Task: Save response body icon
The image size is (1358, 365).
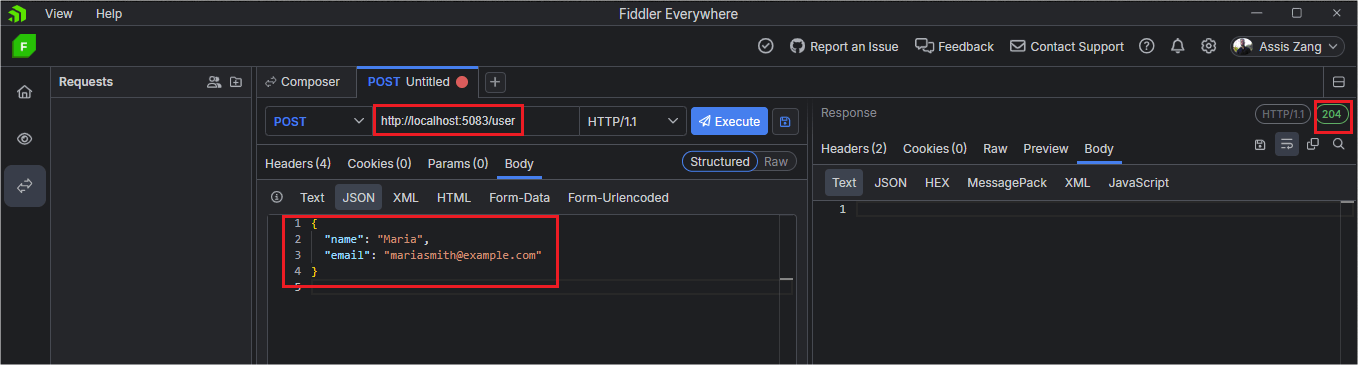Action: (x=1260, y=144)
